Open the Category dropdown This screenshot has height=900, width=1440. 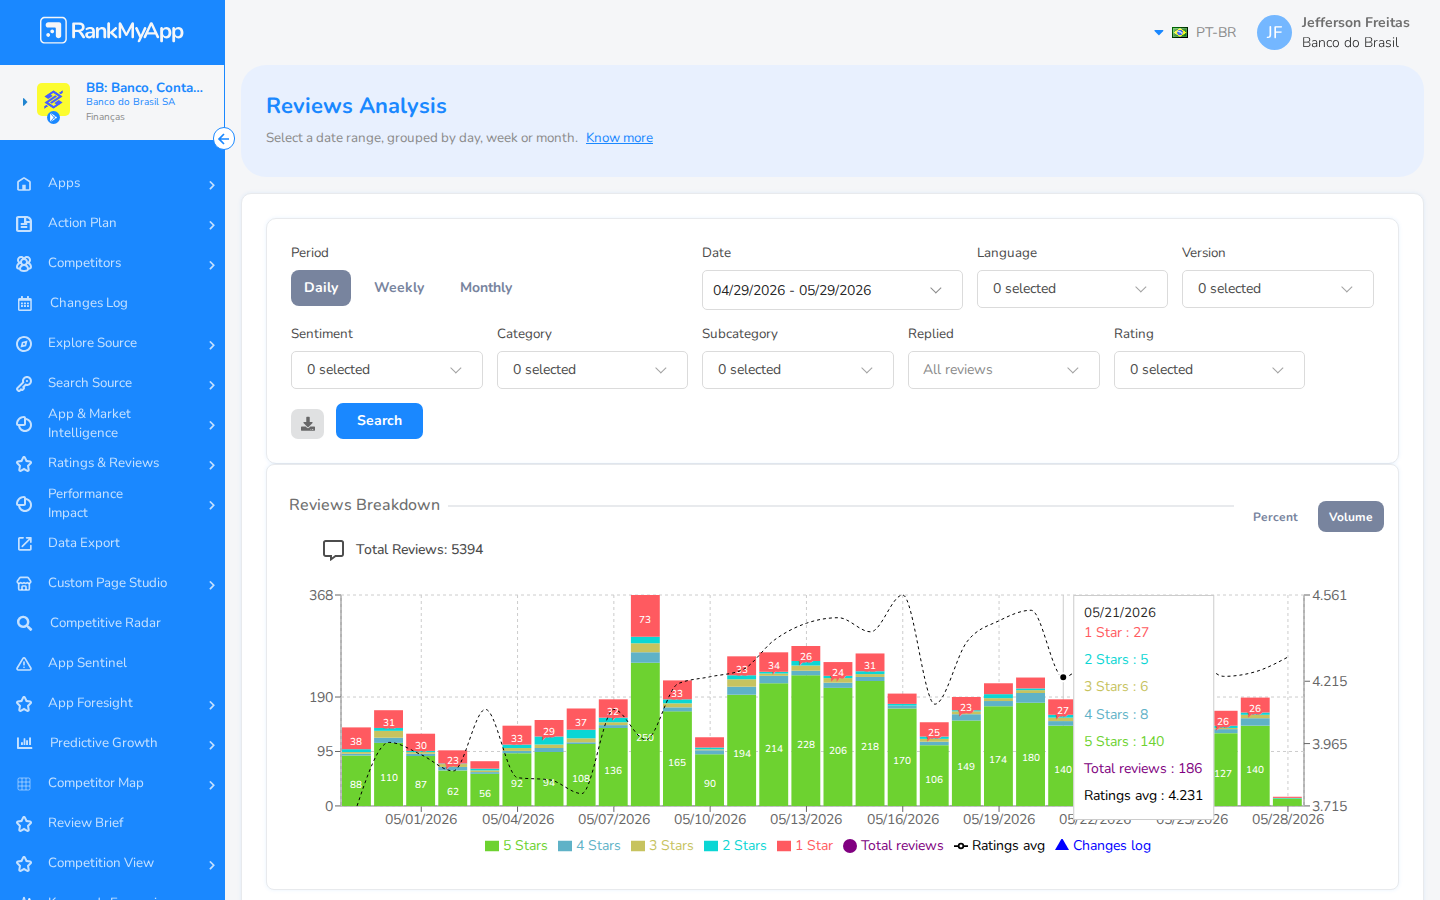592,370
